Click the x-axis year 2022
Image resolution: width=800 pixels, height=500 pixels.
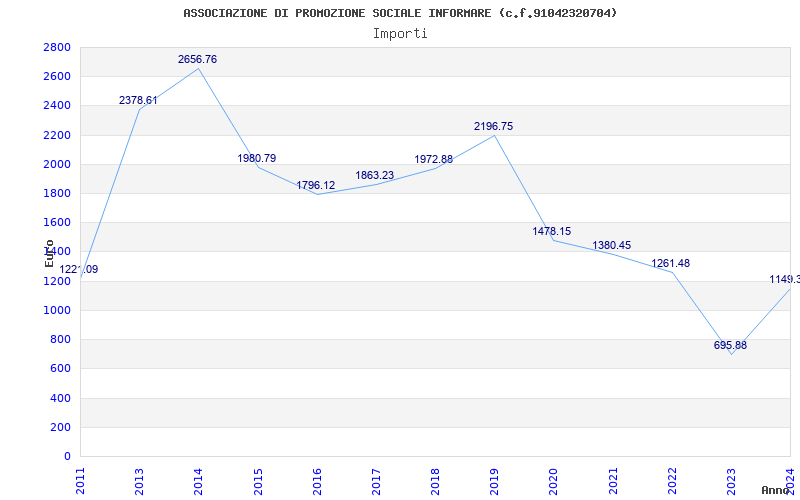pyautogui.click(x=672, y=482)
